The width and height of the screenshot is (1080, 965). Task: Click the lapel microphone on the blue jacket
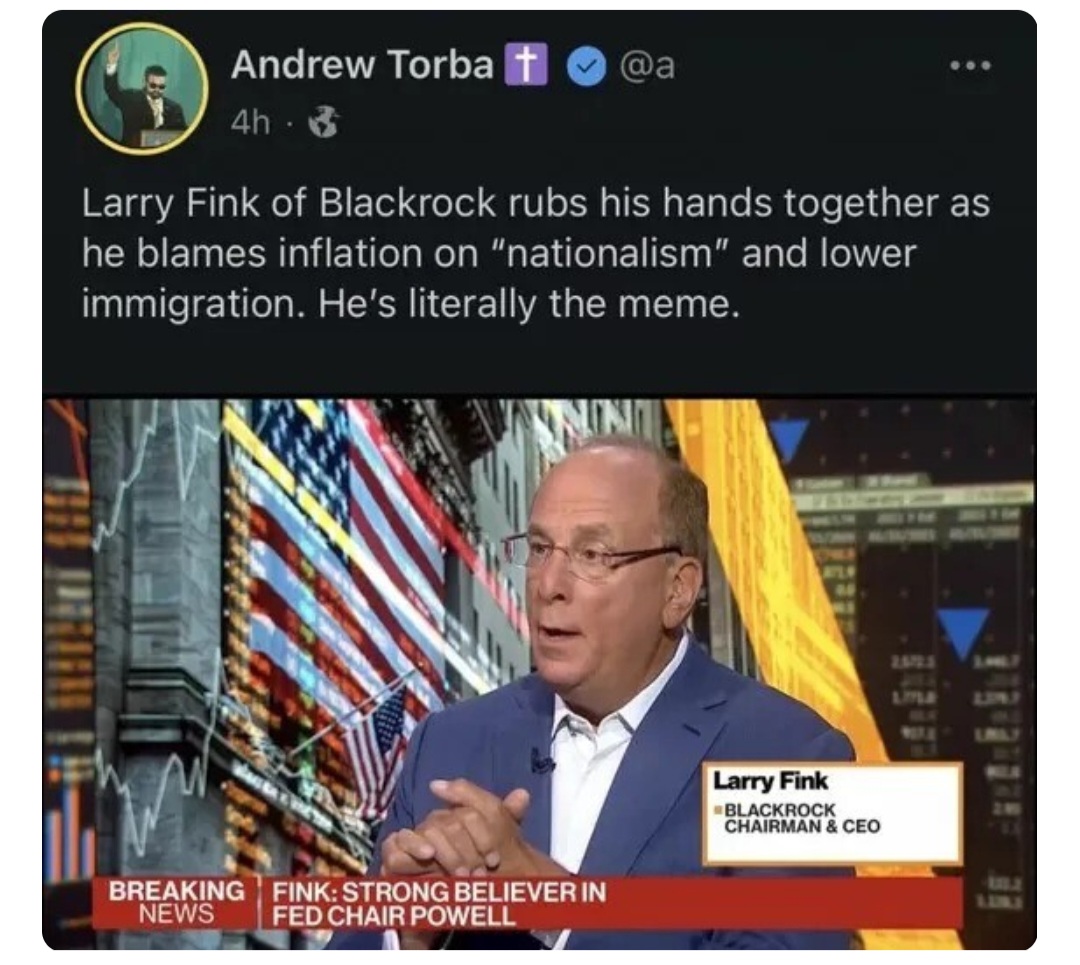pyautogui.click(x=541, y=762)
